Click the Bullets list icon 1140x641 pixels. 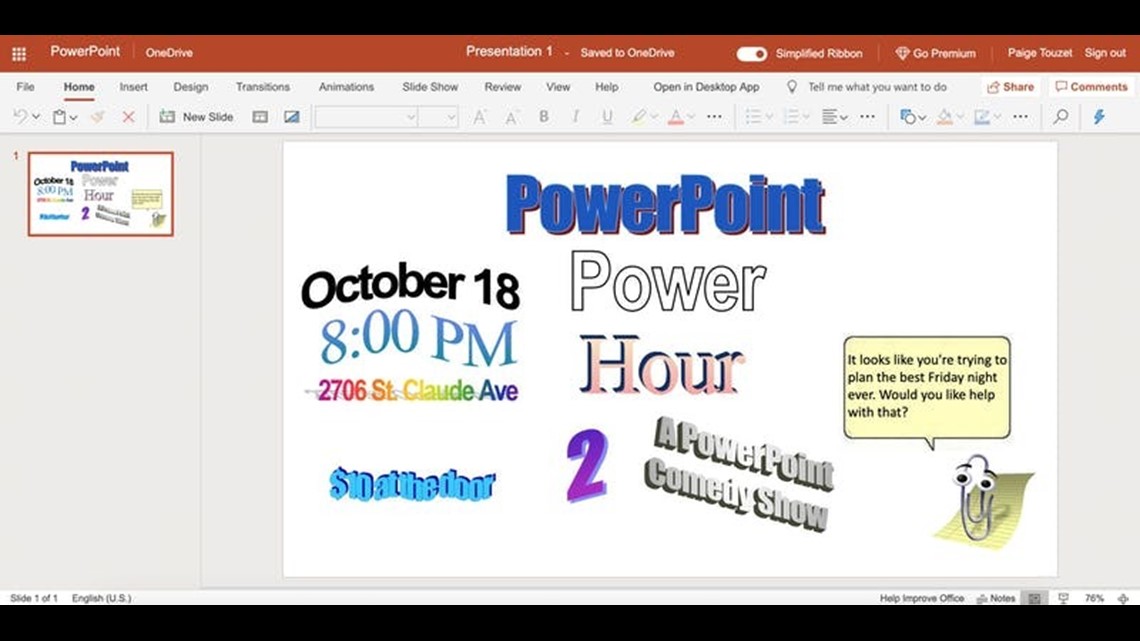pyautogui.click(x=753, y=116)
